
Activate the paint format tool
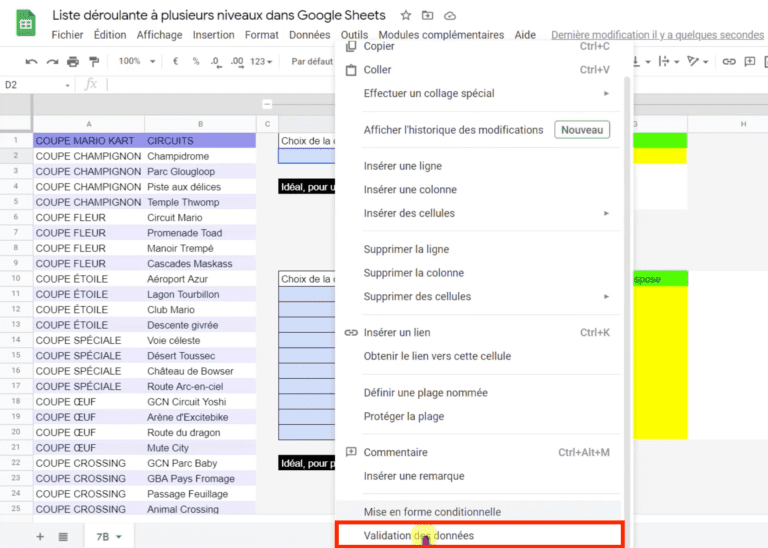[x=94, y=61]
